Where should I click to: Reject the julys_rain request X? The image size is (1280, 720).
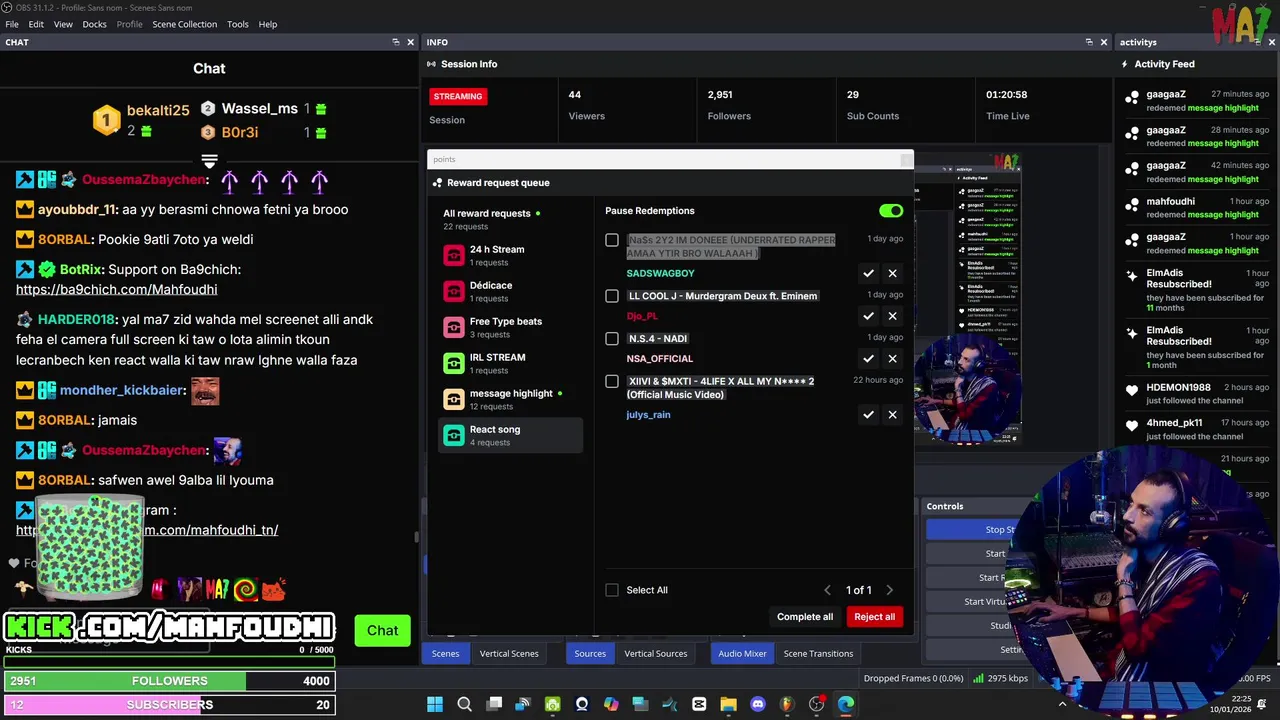click(893, 414)
